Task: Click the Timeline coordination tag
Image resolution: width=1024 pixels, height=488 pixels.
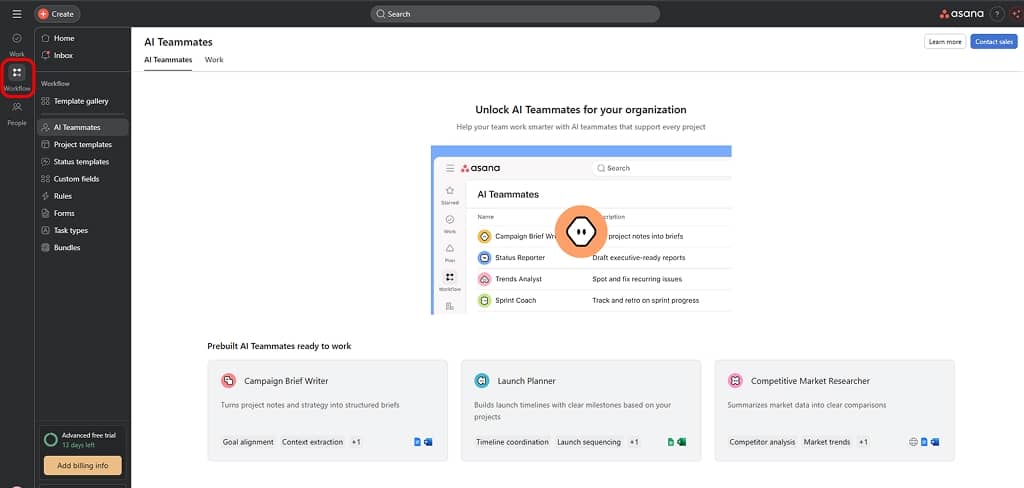Action: pos(513,442)
